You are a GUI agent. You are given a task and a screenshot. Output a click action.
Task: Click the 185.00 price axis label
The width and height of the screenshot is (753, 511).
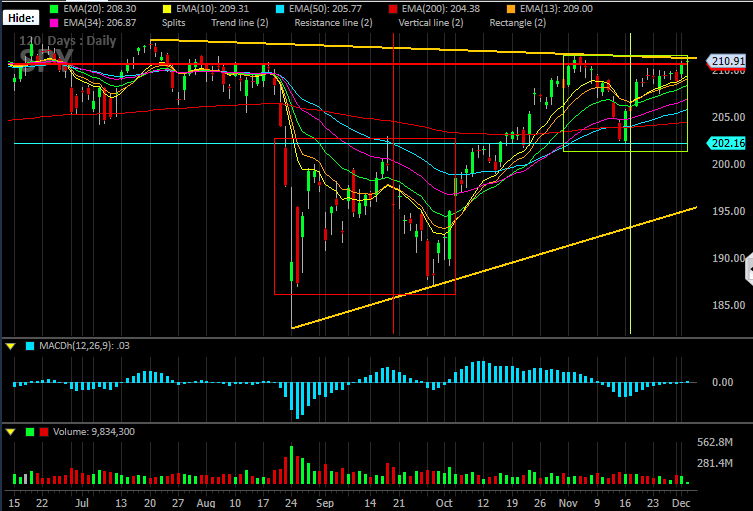pyautogui.click(x=729, y=305)
